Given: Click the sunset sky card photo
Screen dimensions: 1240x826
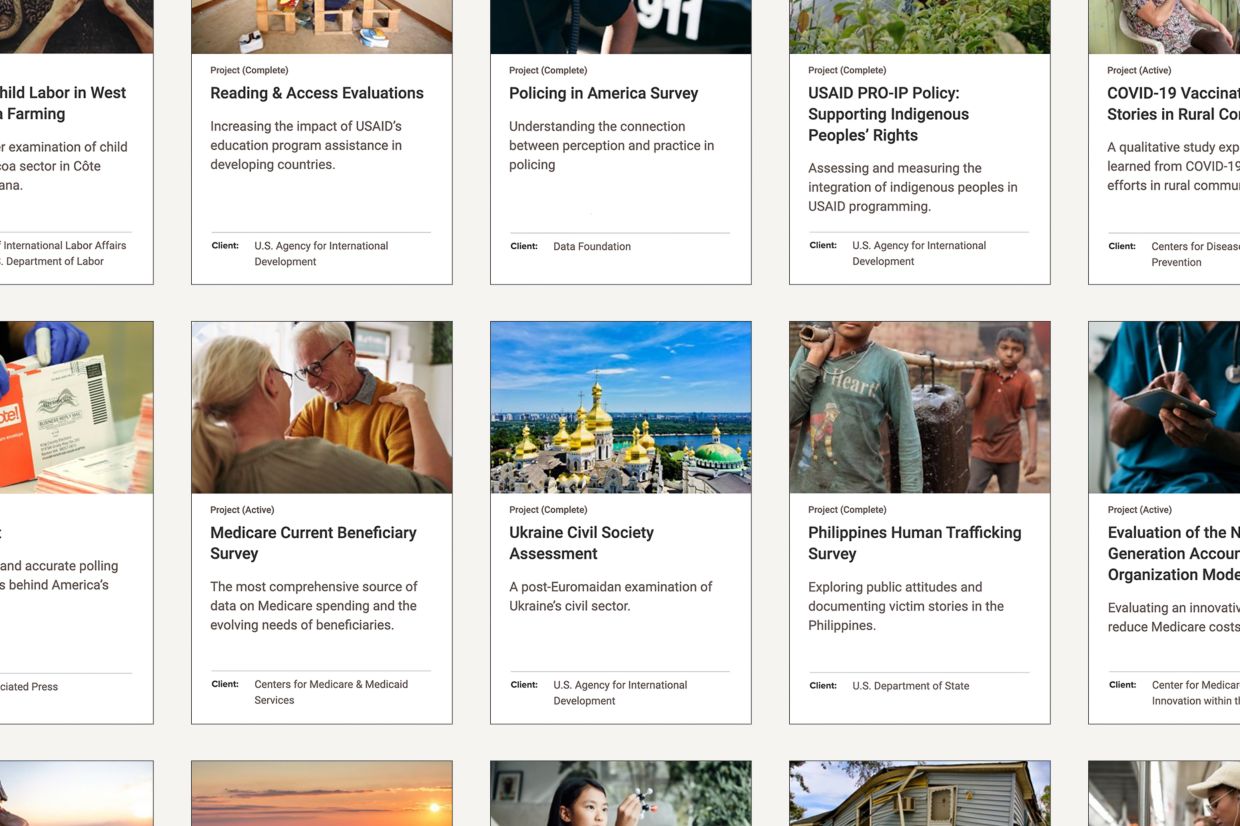Looking at the screenshot, I should (322, 794).
